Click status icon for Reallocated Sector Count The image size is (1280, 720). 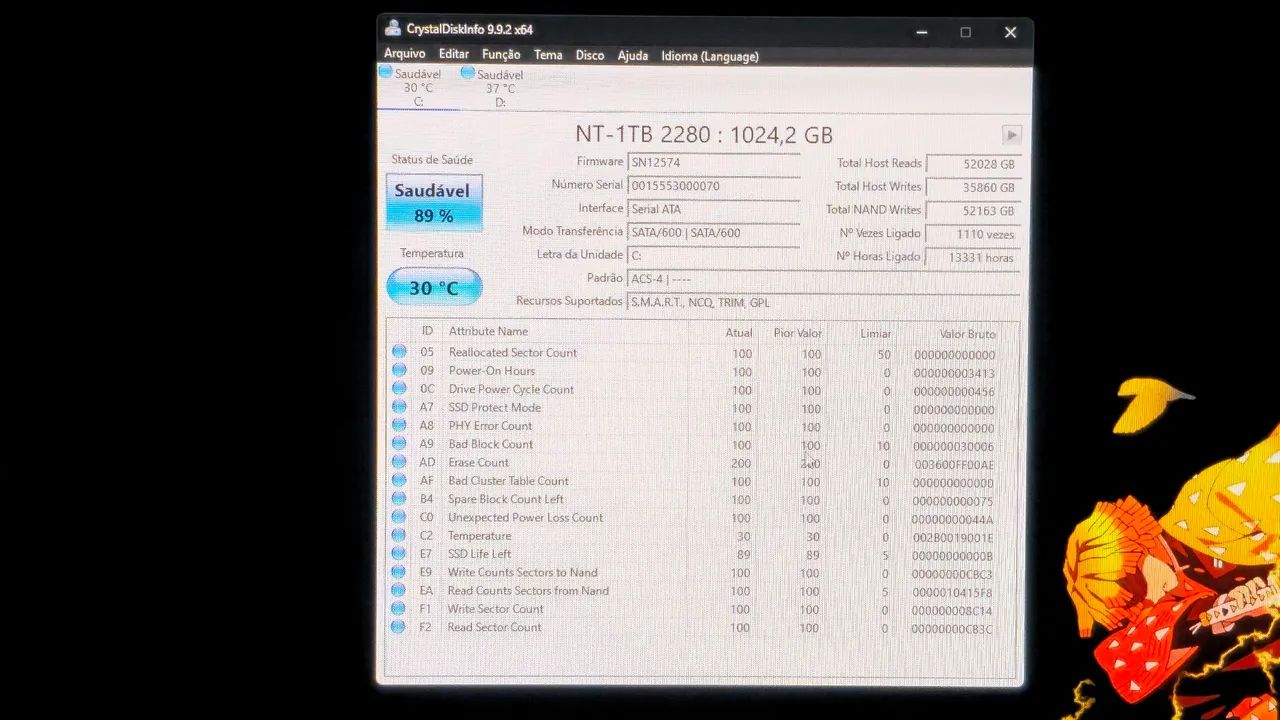[x=399, y=351]
